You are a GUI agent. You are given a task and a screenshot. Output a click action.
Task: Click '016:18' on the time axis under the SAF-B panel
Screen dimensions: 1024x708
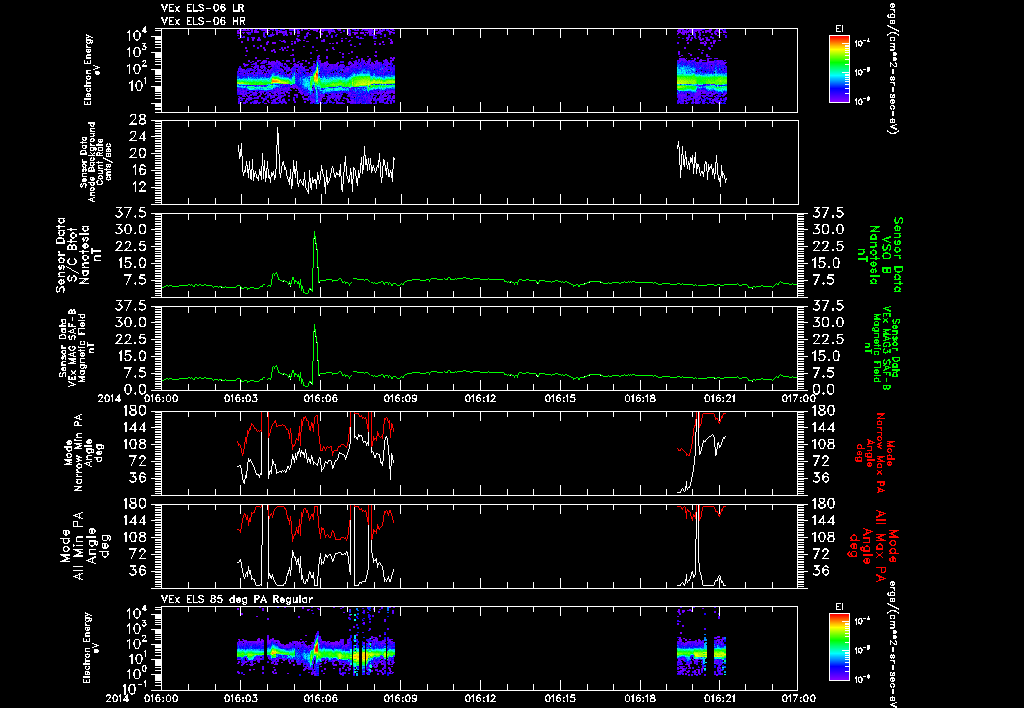tap(640, 398)
